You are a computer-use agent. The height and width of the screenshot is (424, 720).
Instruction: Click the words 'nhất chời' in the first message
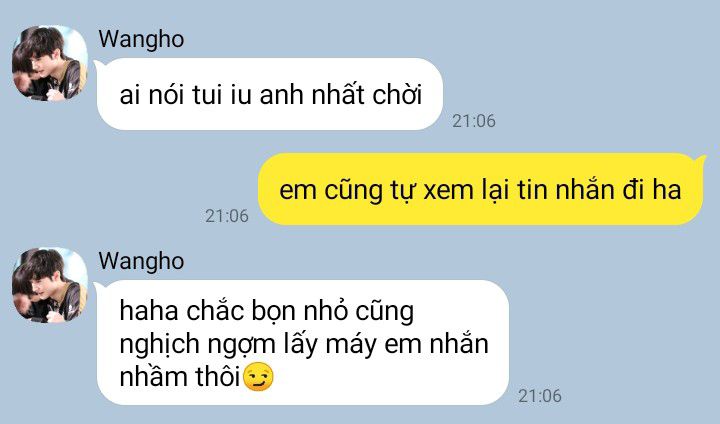[367, 95]
